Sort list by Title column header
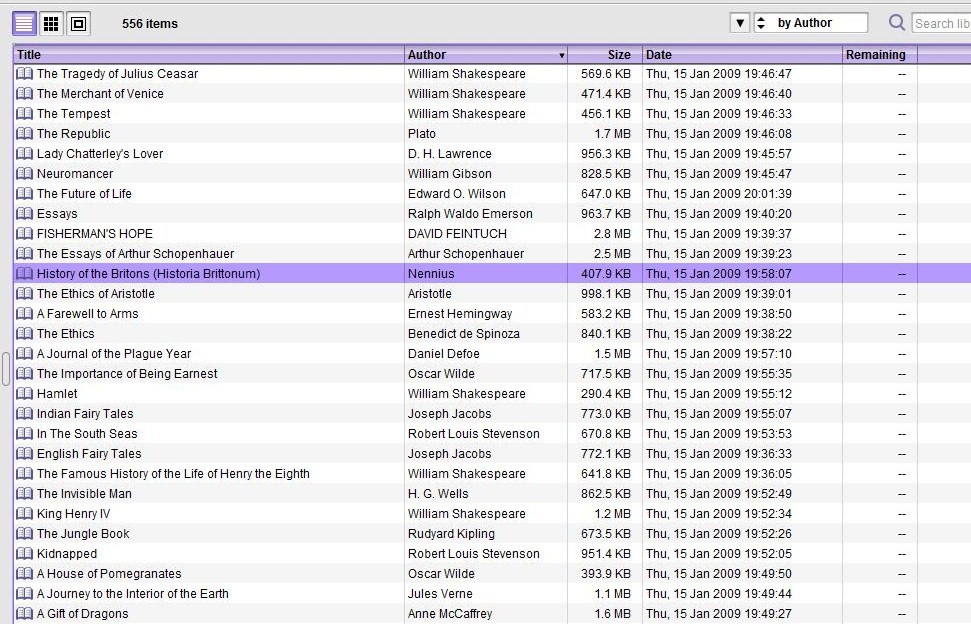 [208, 55]
